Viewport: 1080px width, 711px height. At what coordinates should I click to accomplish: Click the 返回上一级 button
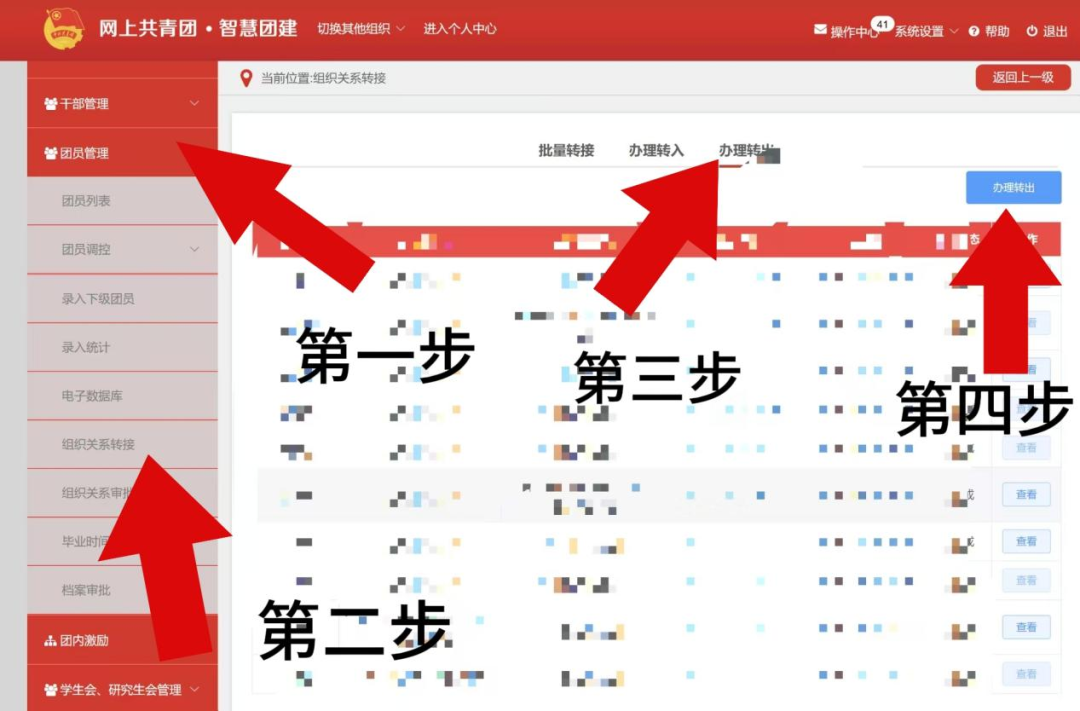point(1023,77)
